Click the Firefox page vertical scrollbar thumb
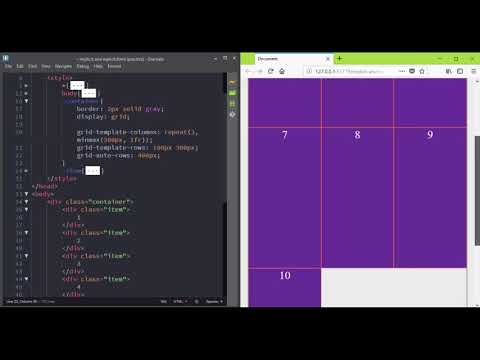 coord(477,191)
